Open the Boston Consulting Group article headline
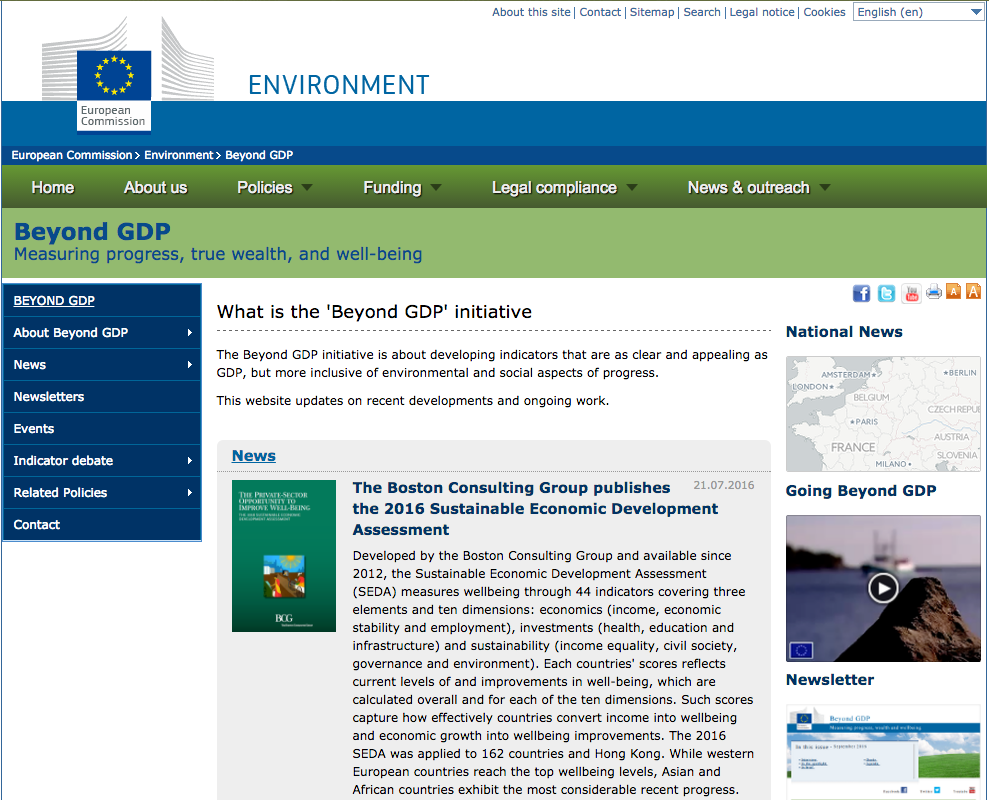Viewport: 989px width, 800px height. (x=535, y=509)
